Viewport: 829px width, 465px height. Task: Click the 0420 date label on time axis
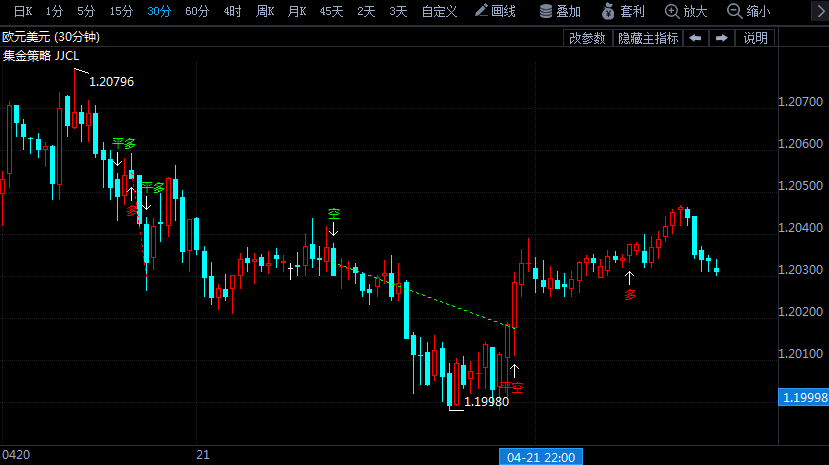point(16,455)
